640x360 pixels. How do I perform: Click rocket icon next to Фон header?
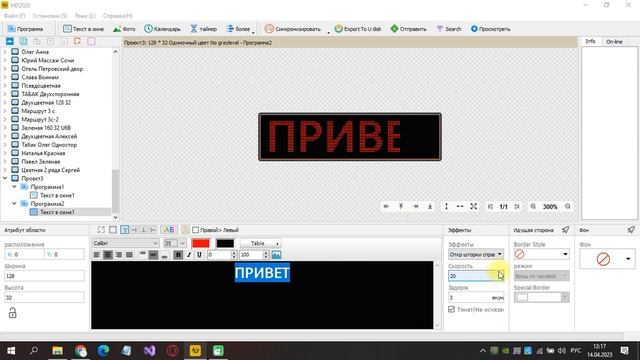point(631,230)
